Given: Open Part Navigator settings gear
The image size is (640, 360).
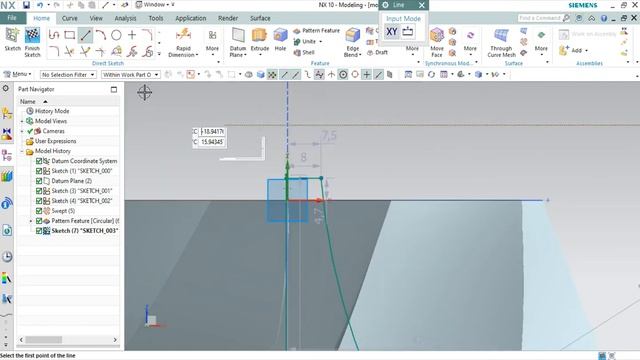Looking at the screenshot, I should click(x=6, y=89).
